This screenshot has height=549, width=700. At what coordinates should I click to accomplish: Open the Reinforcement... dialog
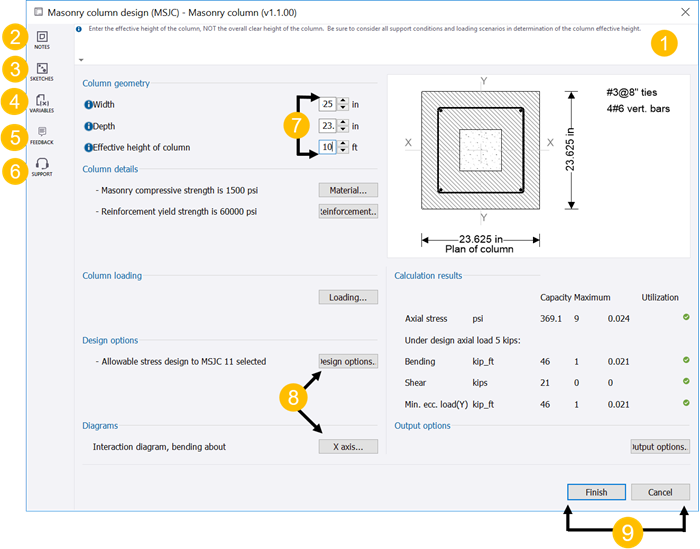click(348, 211)
